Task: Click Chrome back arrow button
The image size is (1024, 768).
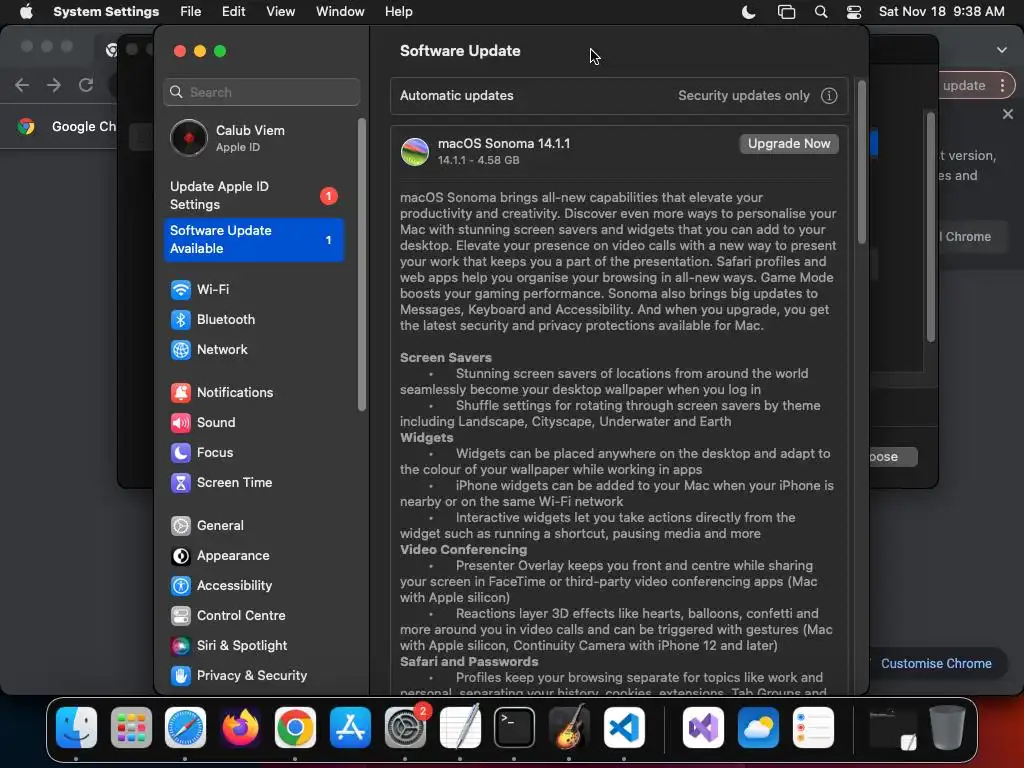Action: [22, 85]
